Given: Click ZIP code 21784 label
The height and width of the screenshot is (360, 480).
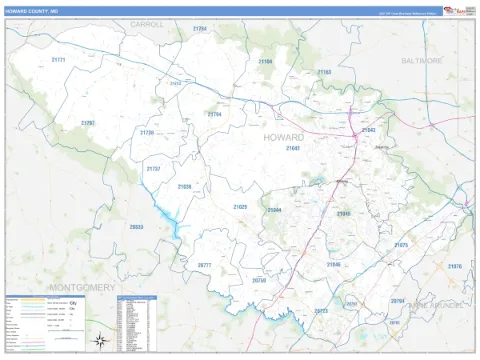Looking at the screenshot, I should pyautogui.click(x=200, y=29).
